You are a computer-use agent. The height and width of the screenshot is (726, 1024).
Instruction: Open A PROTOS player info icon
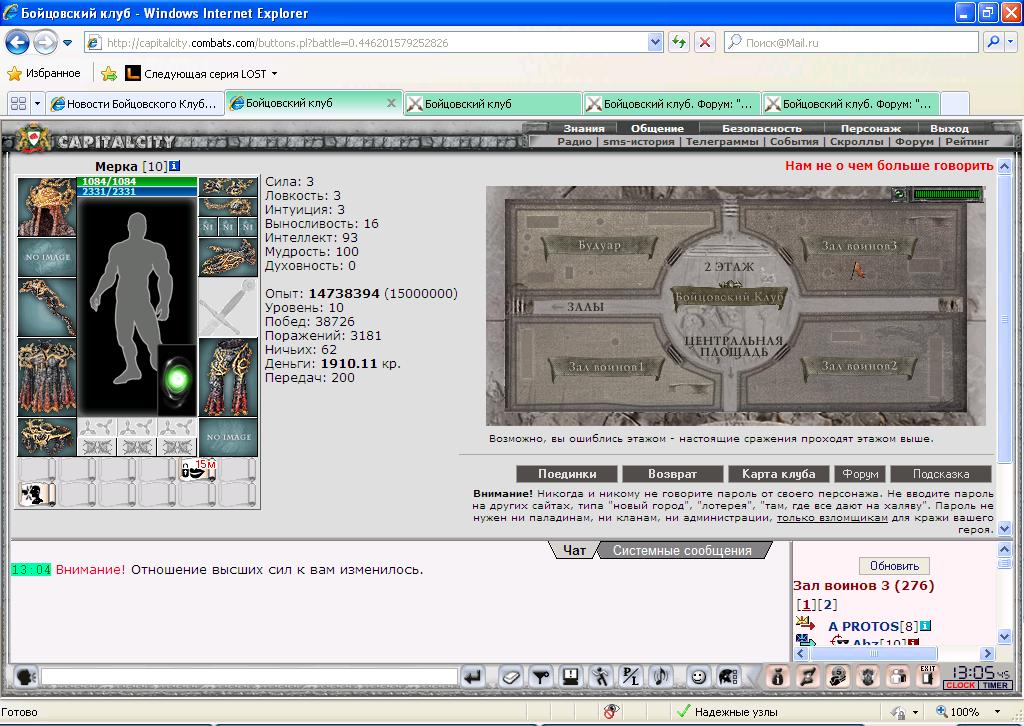click(925, 625)
